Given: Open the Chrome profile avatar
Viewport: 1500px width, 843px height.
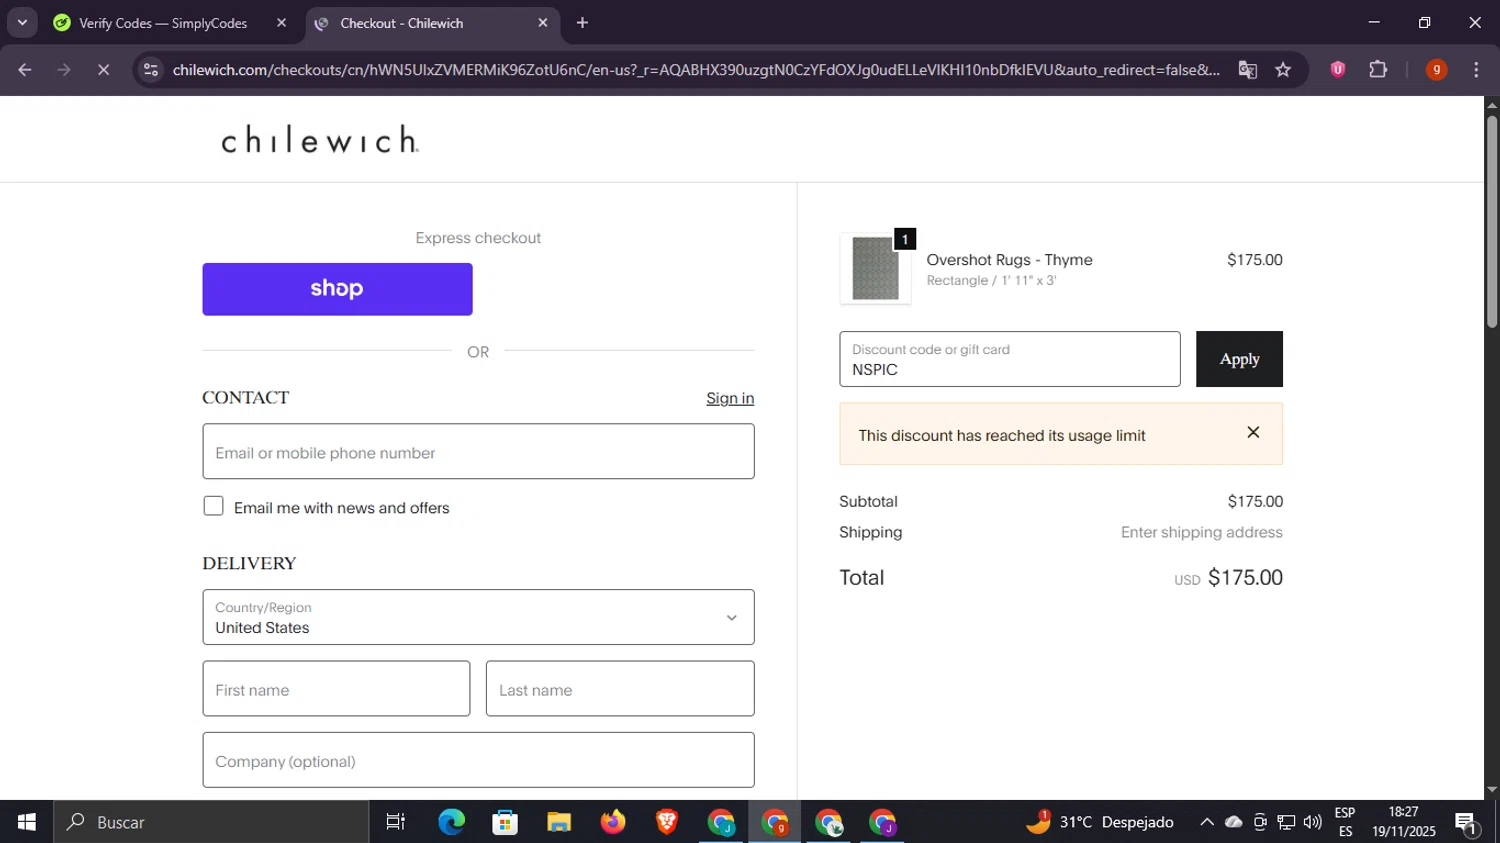Looking at the screenshot, I should [x=1436, y=69].
